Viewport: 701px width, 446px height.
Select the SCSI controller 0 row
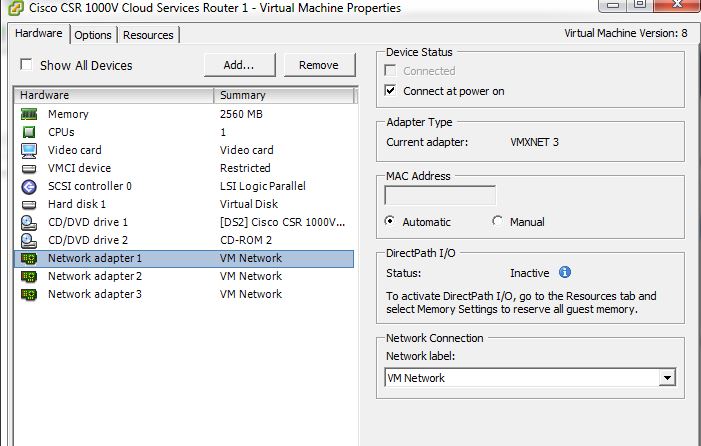pyautogui.click(x=184, y=186)
